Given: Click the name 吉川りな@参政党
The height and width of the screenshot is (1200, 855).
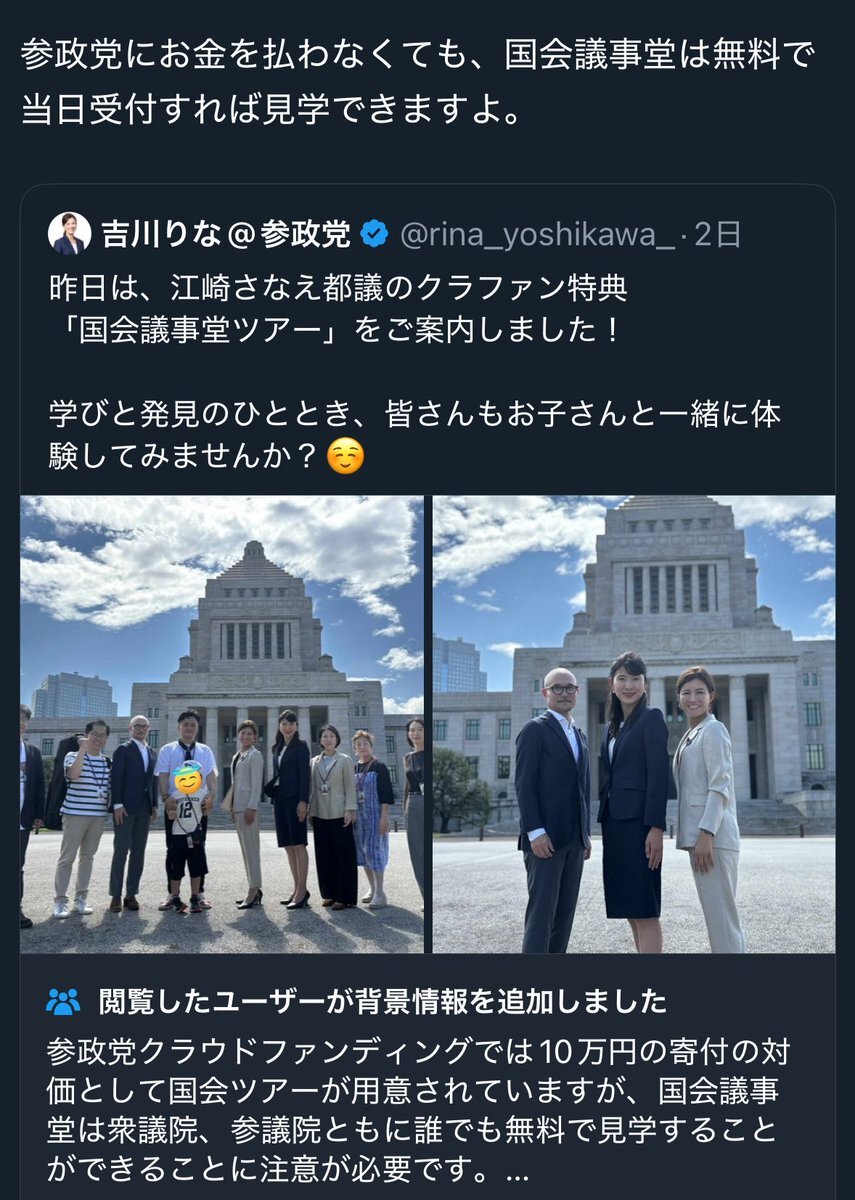Looking at the screenshot, I should (226, 236).
